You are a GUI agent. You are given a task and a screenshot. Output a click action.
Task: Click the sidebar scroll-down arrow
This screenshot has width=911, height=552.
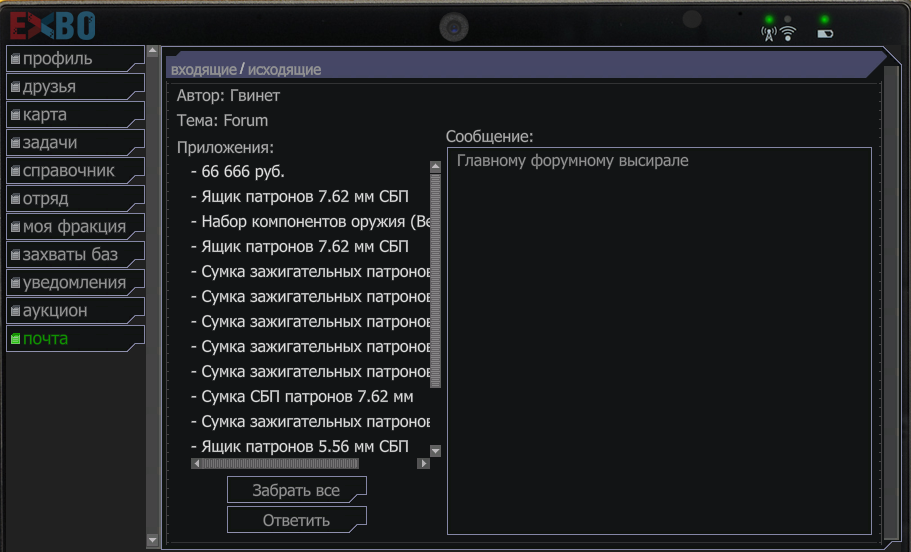pos(152,540)
